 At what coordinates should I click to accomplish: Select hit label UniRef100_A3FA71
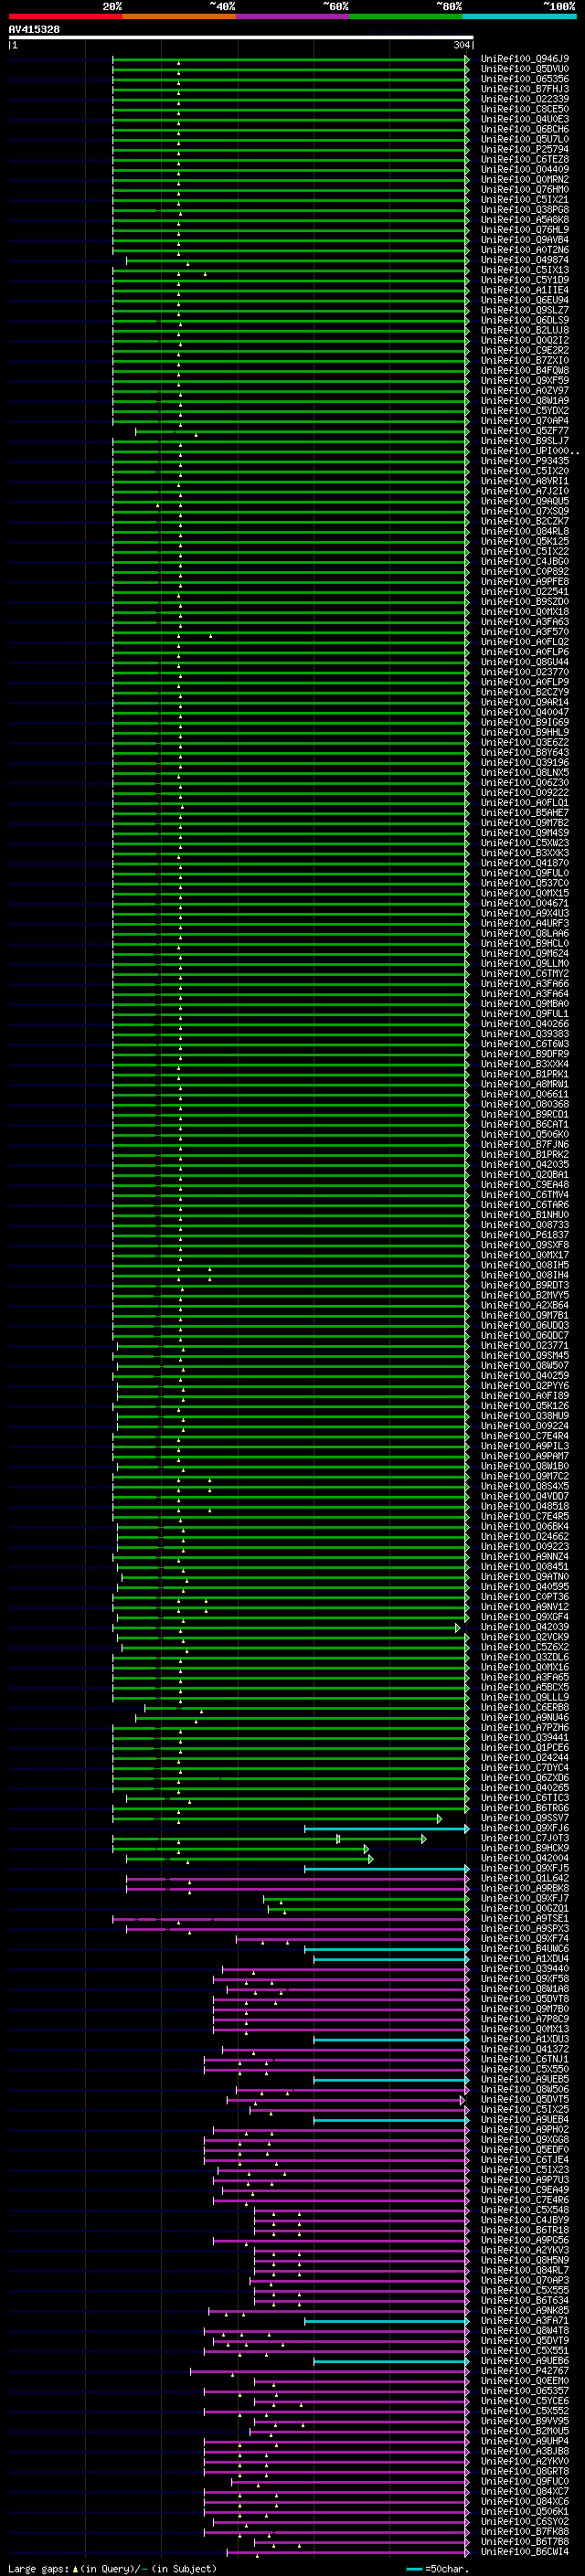525,2320
